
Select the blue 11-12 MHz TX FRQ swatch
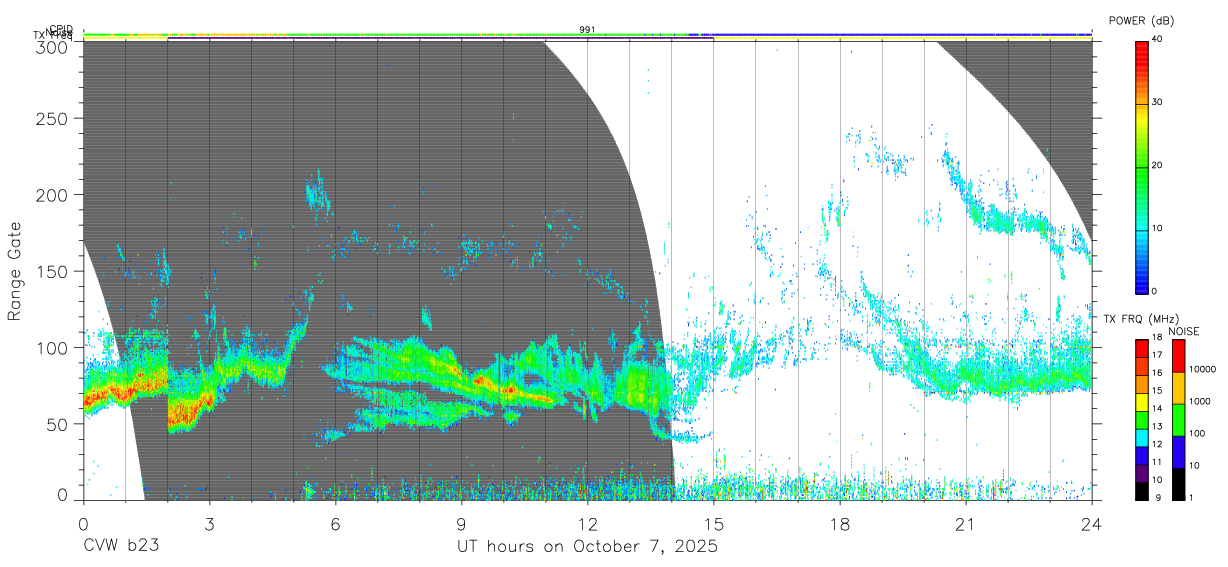(x=1142, y=455)
